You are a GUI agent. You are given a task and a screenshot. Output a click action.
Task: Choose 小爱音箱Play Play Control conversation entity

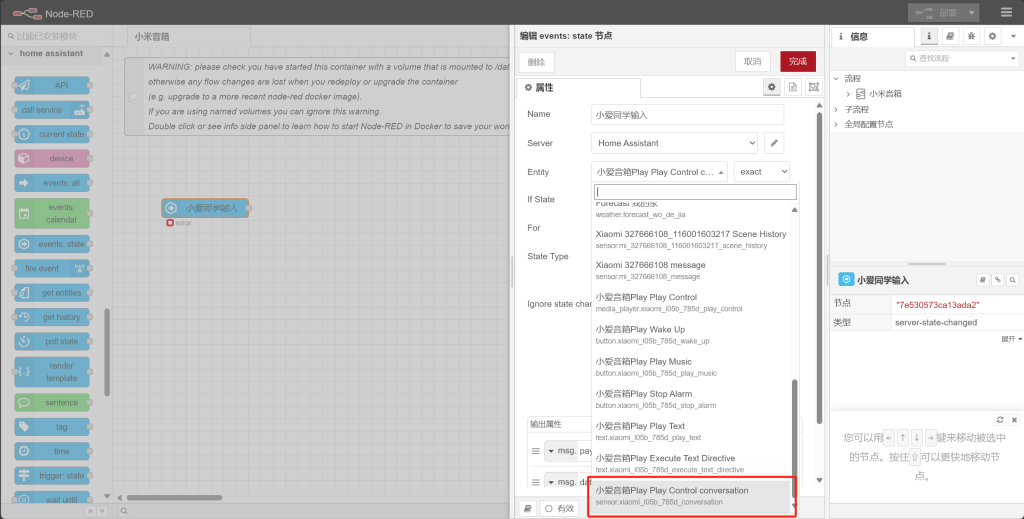pos(692,496)
